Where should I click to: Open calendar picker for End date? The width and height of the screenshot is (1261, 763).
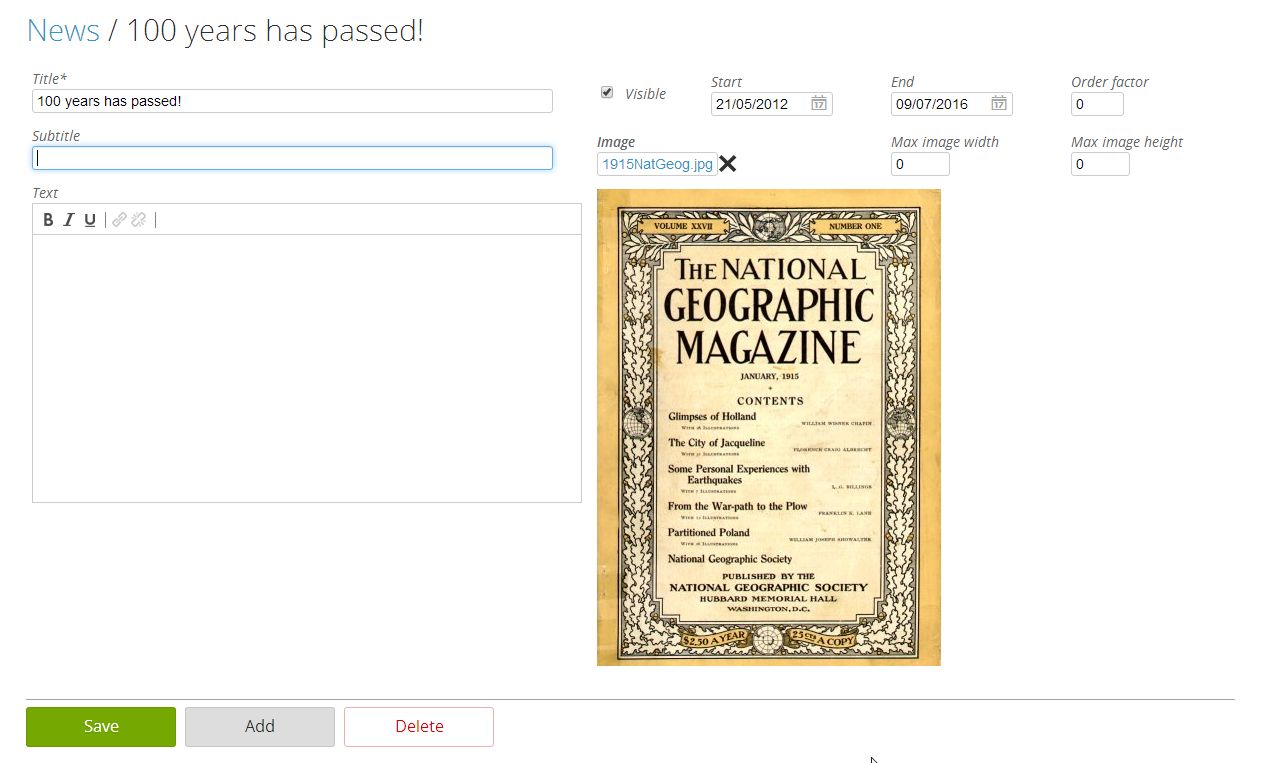(999, 104)
